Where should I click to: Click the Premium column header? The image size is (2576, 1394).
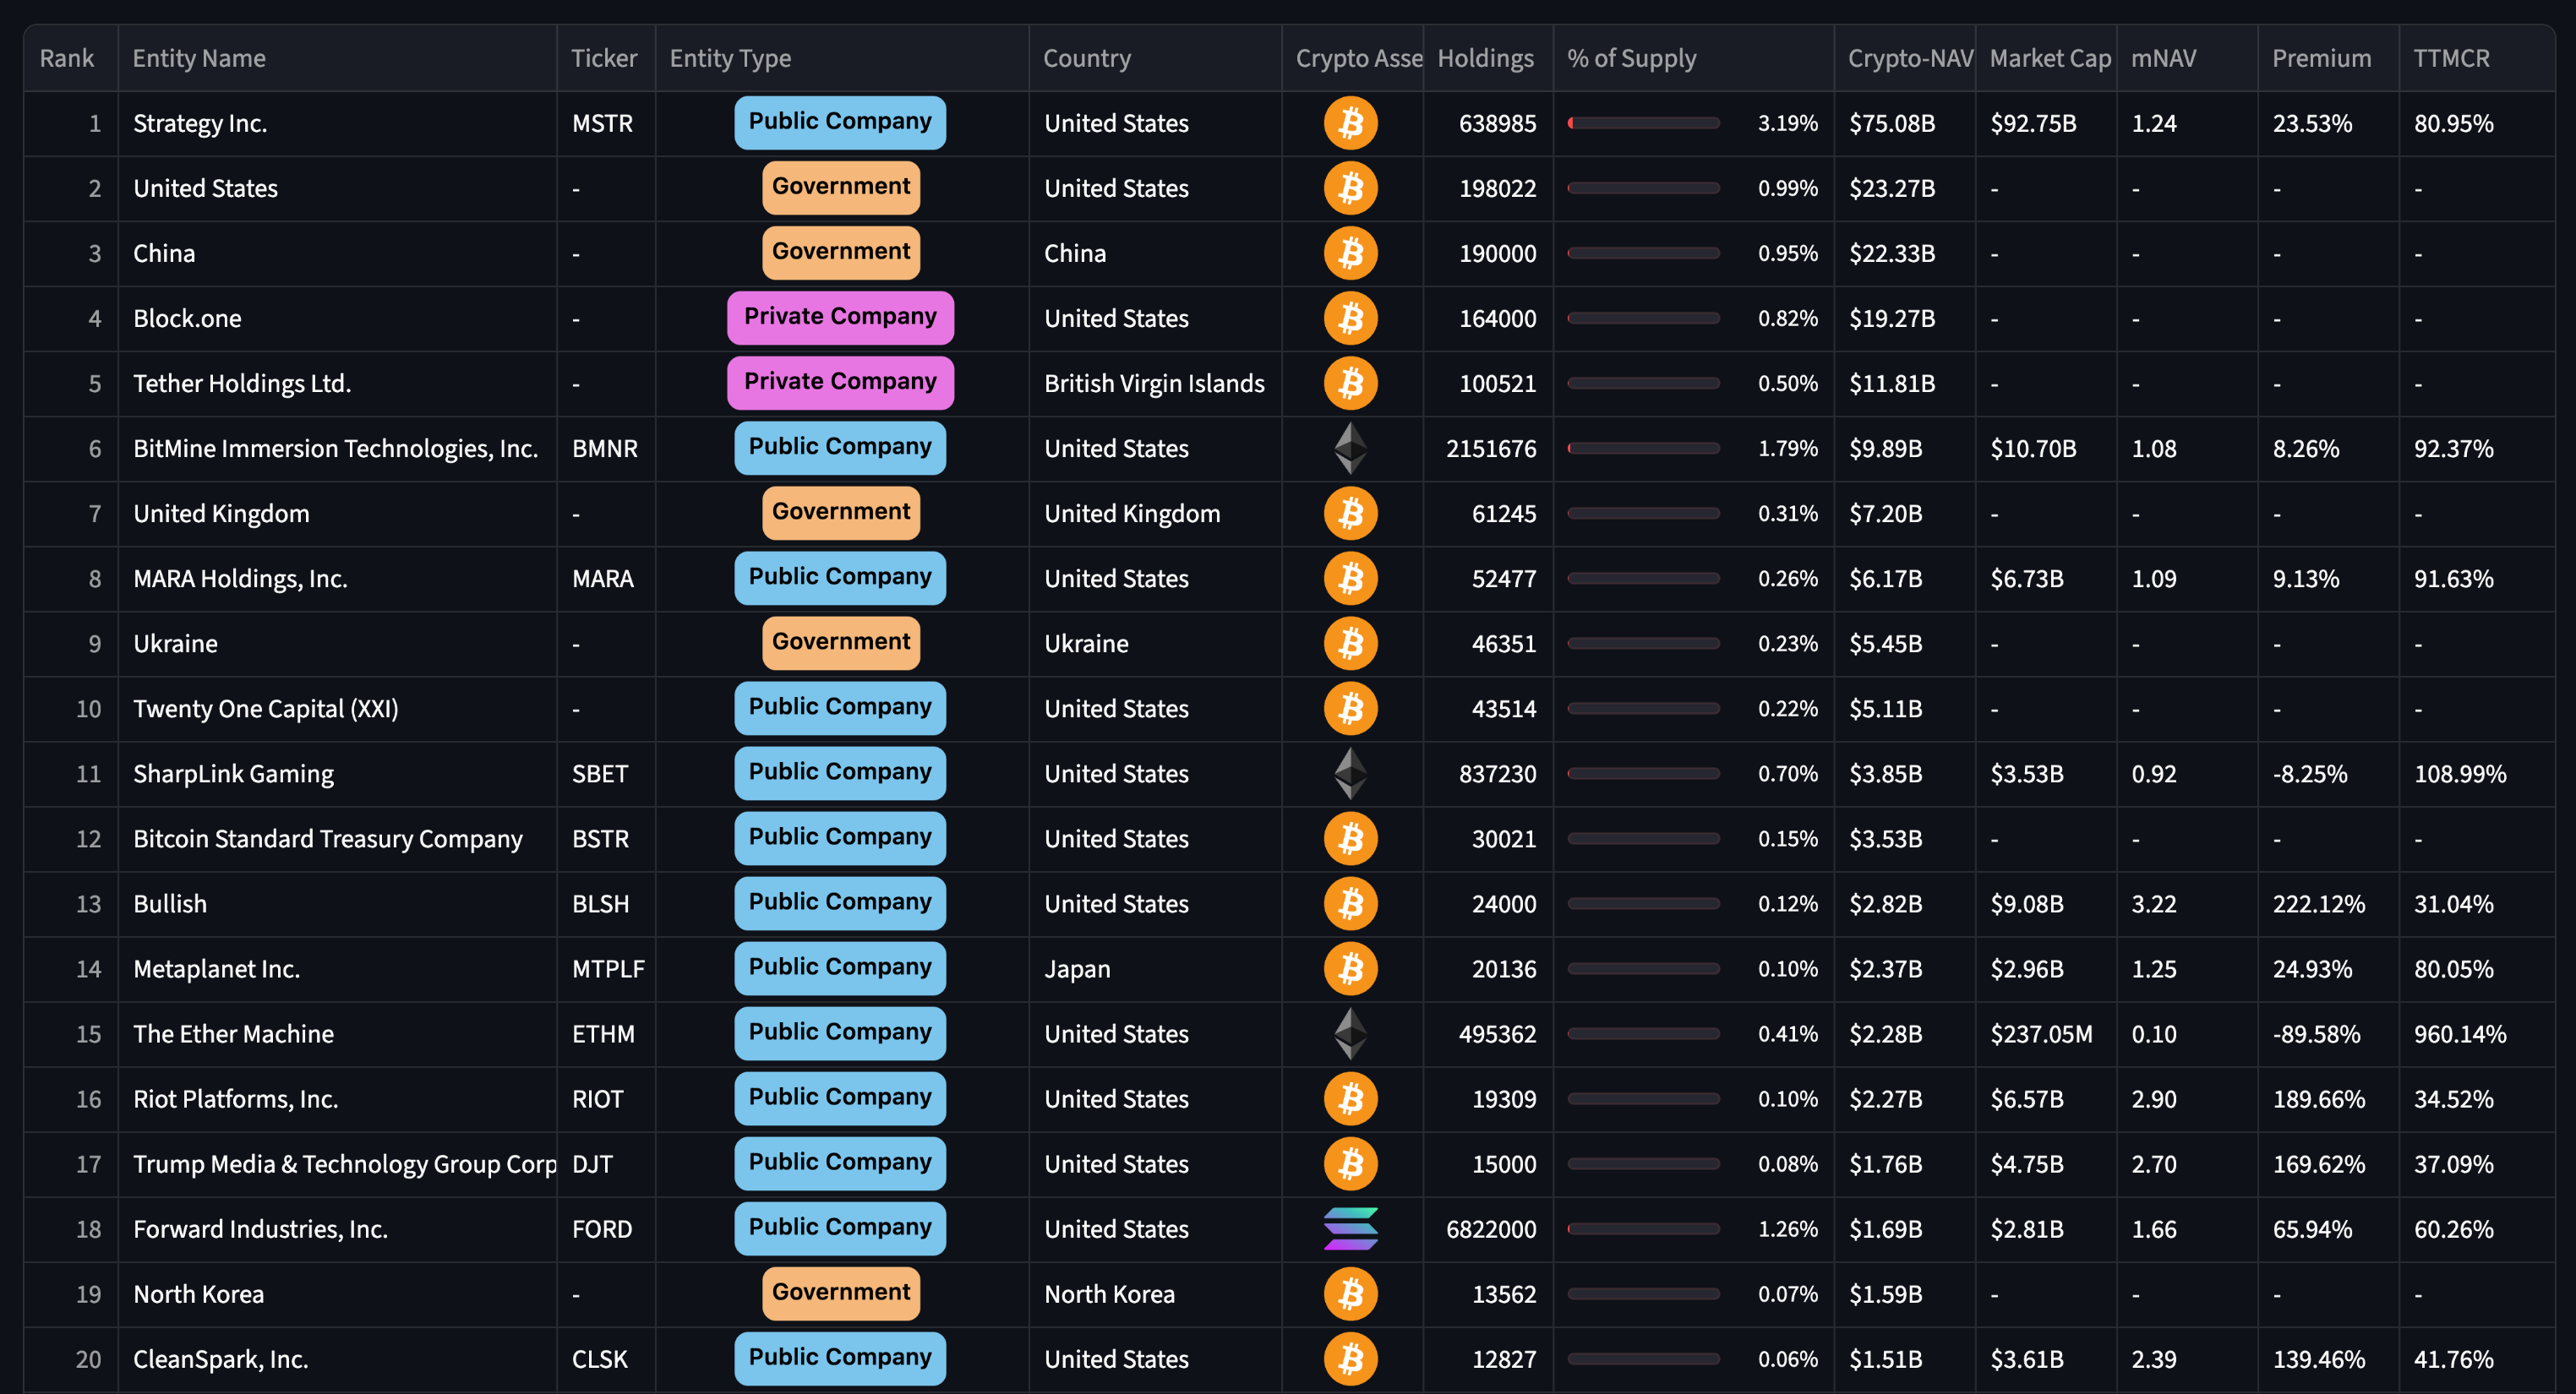point(2321,58)
